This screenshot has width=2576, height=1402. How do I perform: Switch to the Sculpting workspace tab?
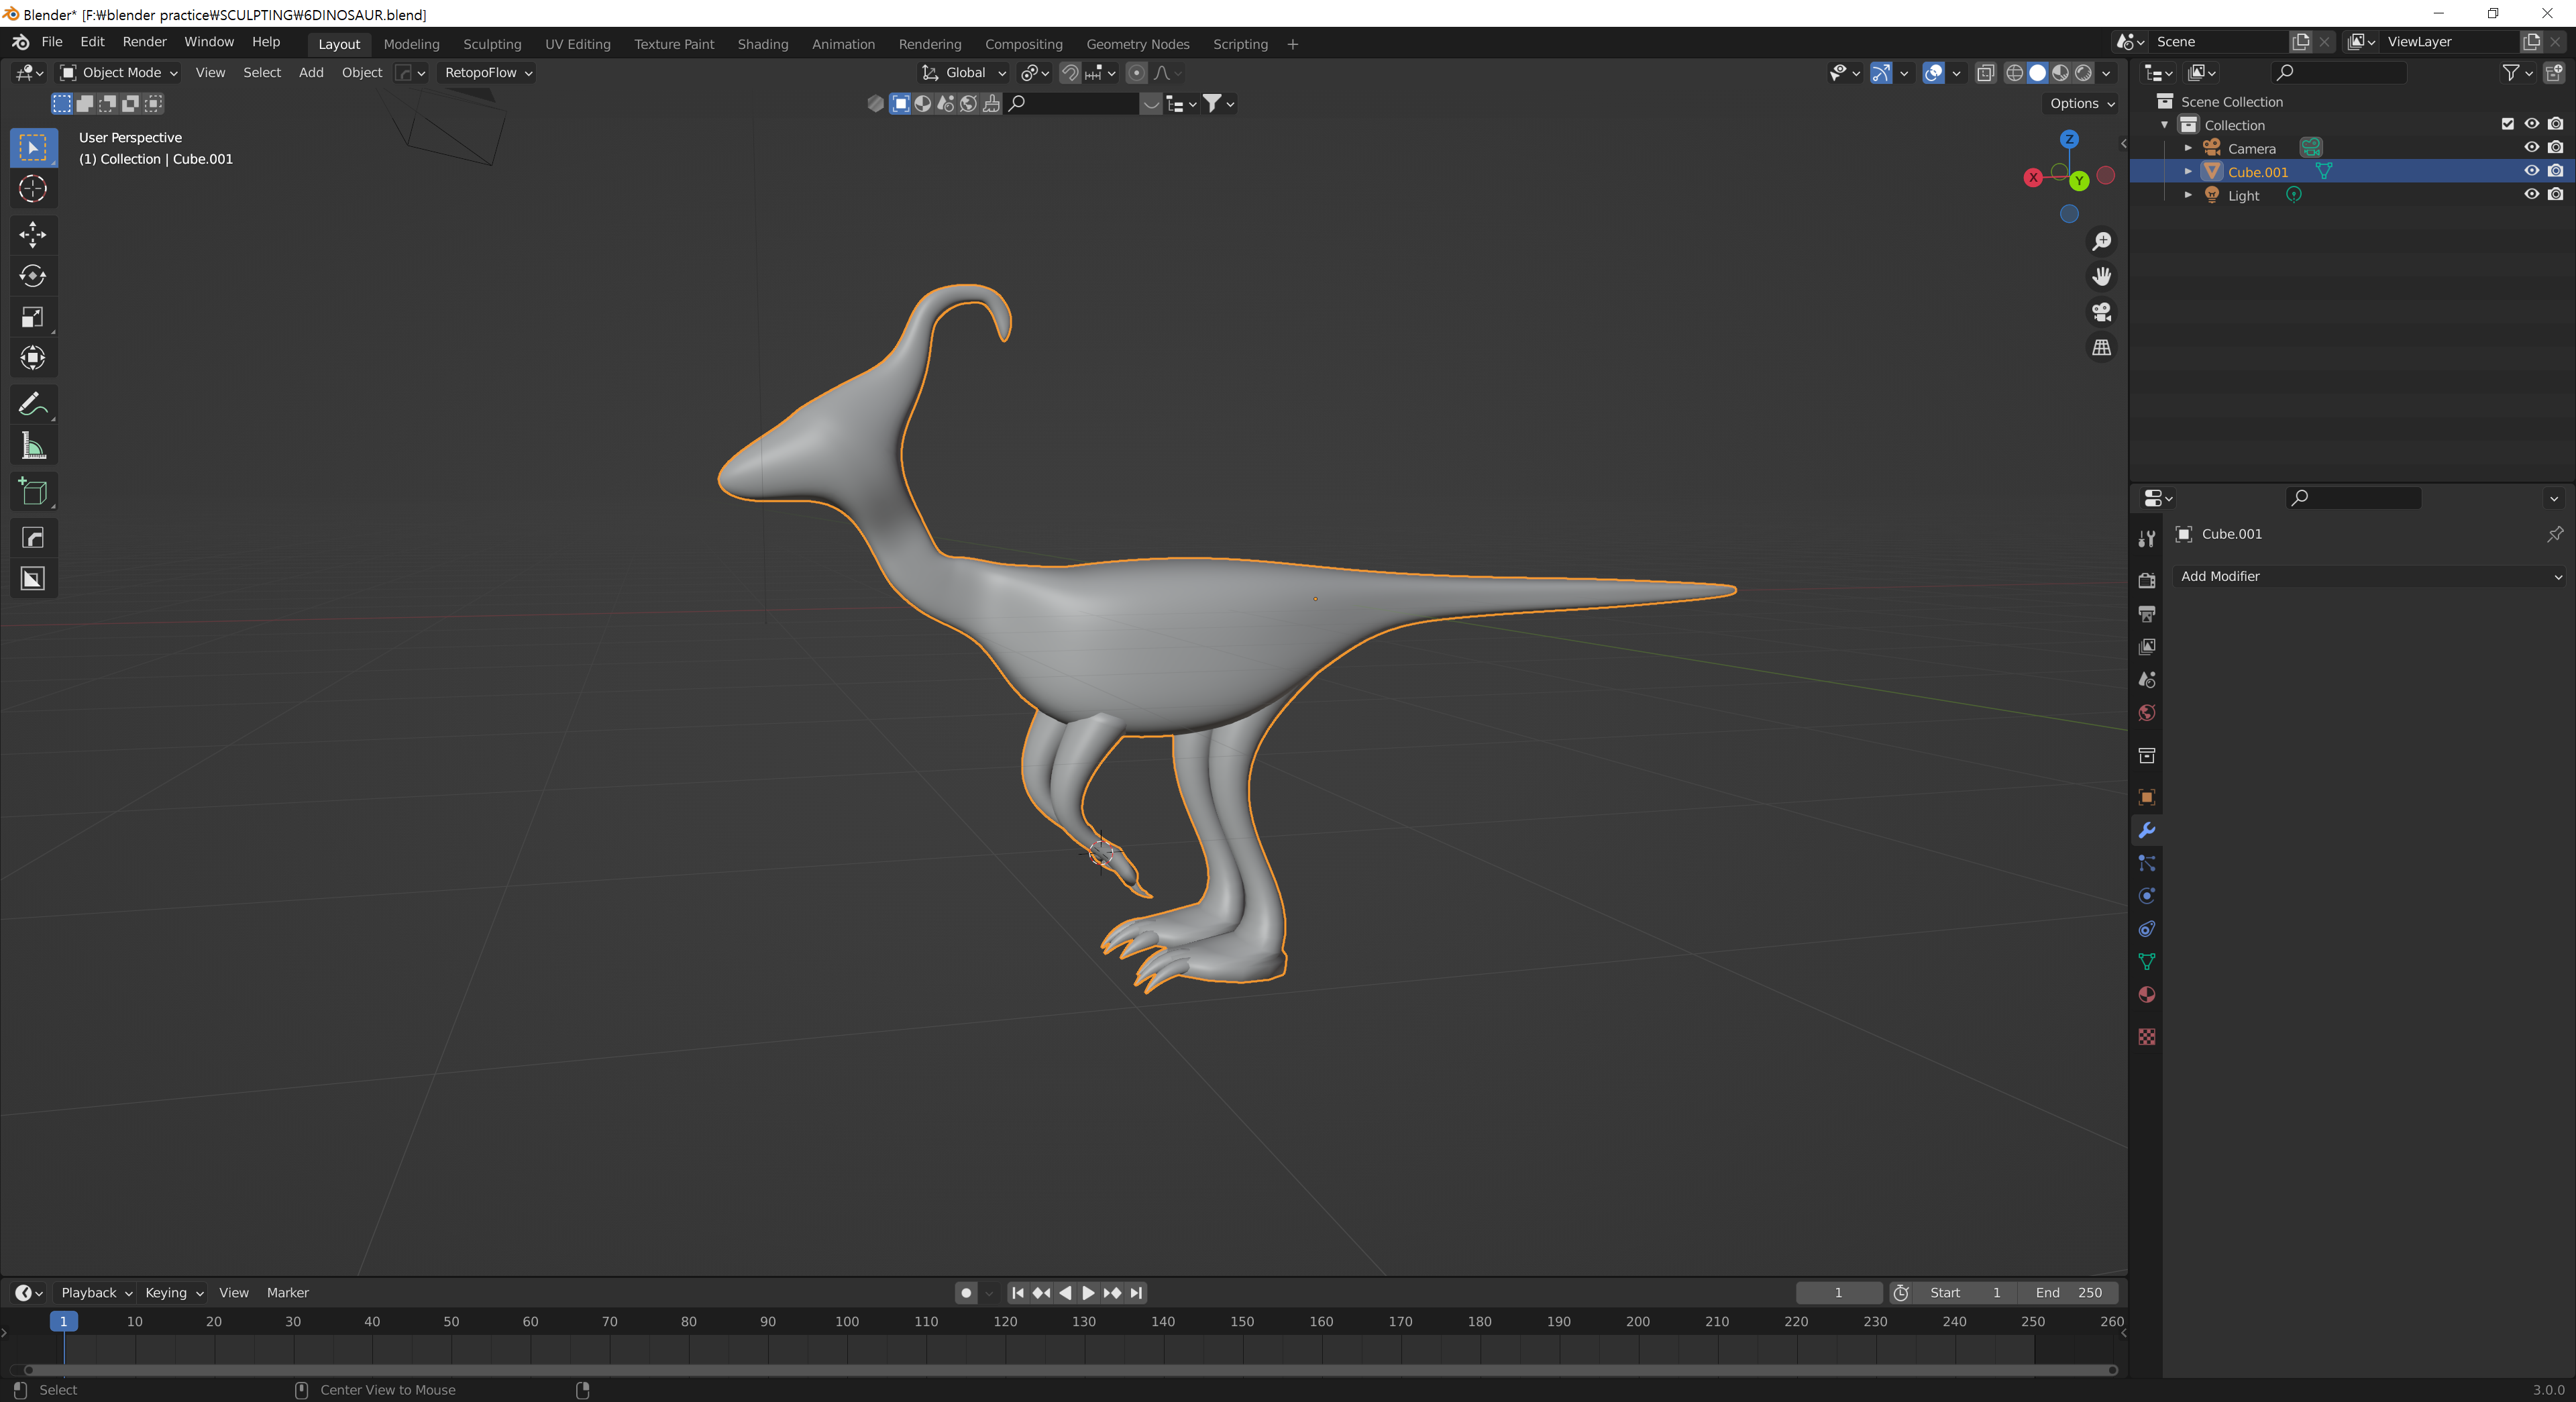click(x=491, y=44)
